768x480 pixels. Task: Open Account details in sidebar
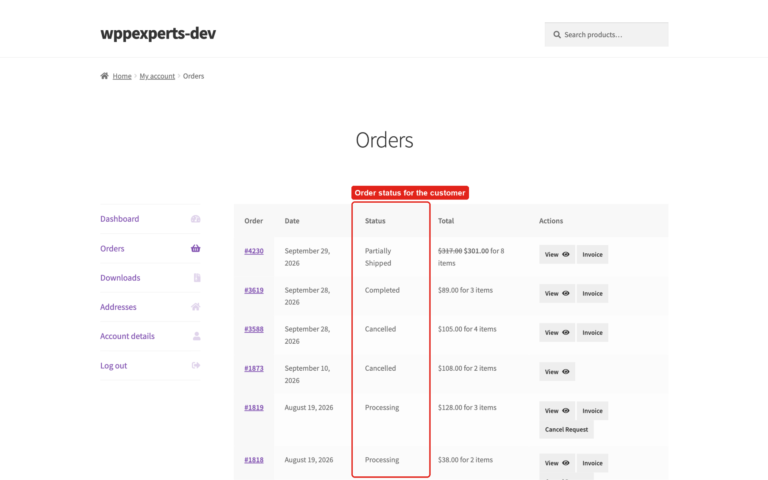[x=127, y=336]
